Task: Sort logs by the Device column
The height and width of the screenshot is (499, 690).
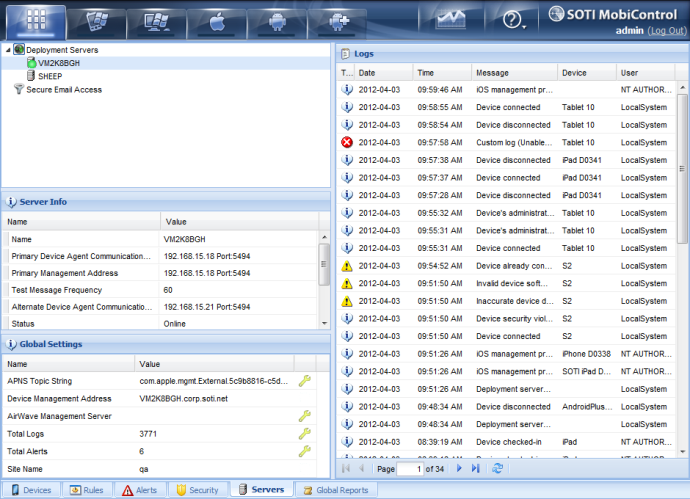Action: pos(587,73)
